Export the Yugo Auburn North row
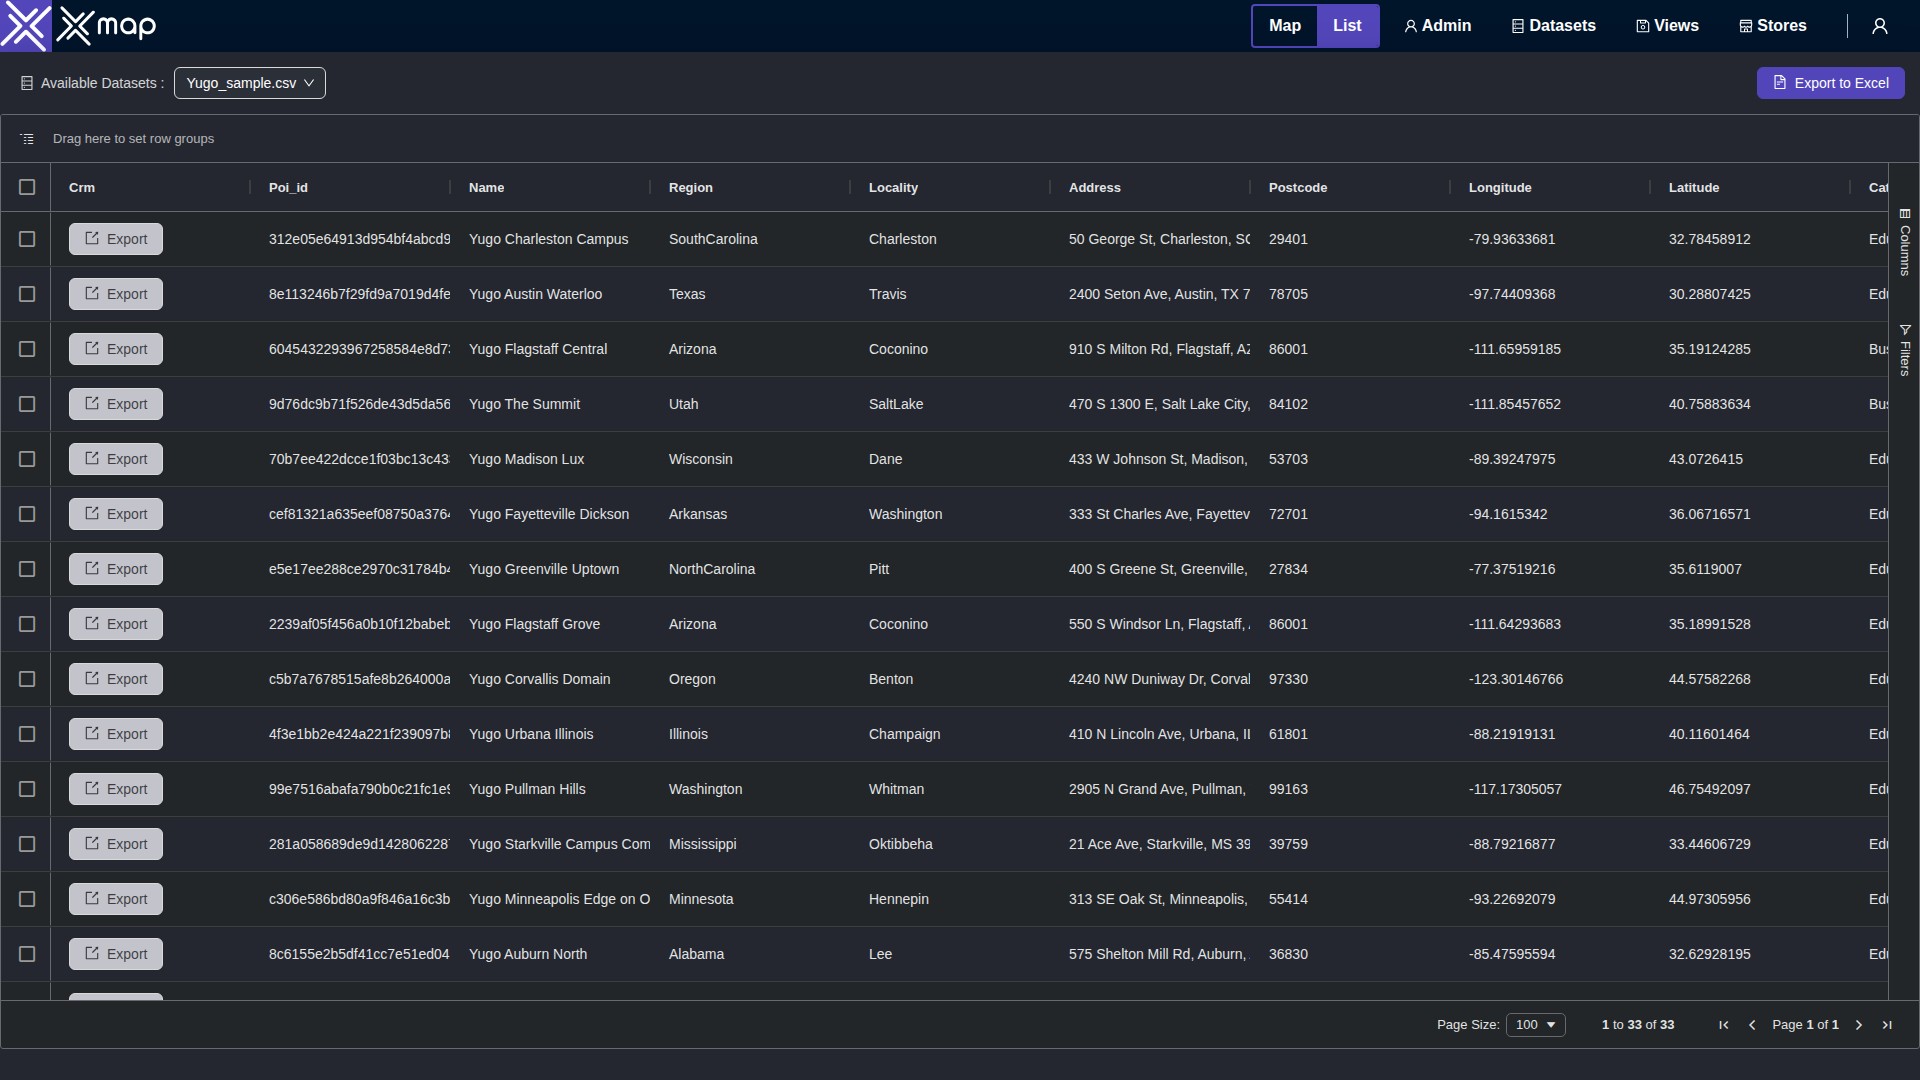 tap(116, 954)
